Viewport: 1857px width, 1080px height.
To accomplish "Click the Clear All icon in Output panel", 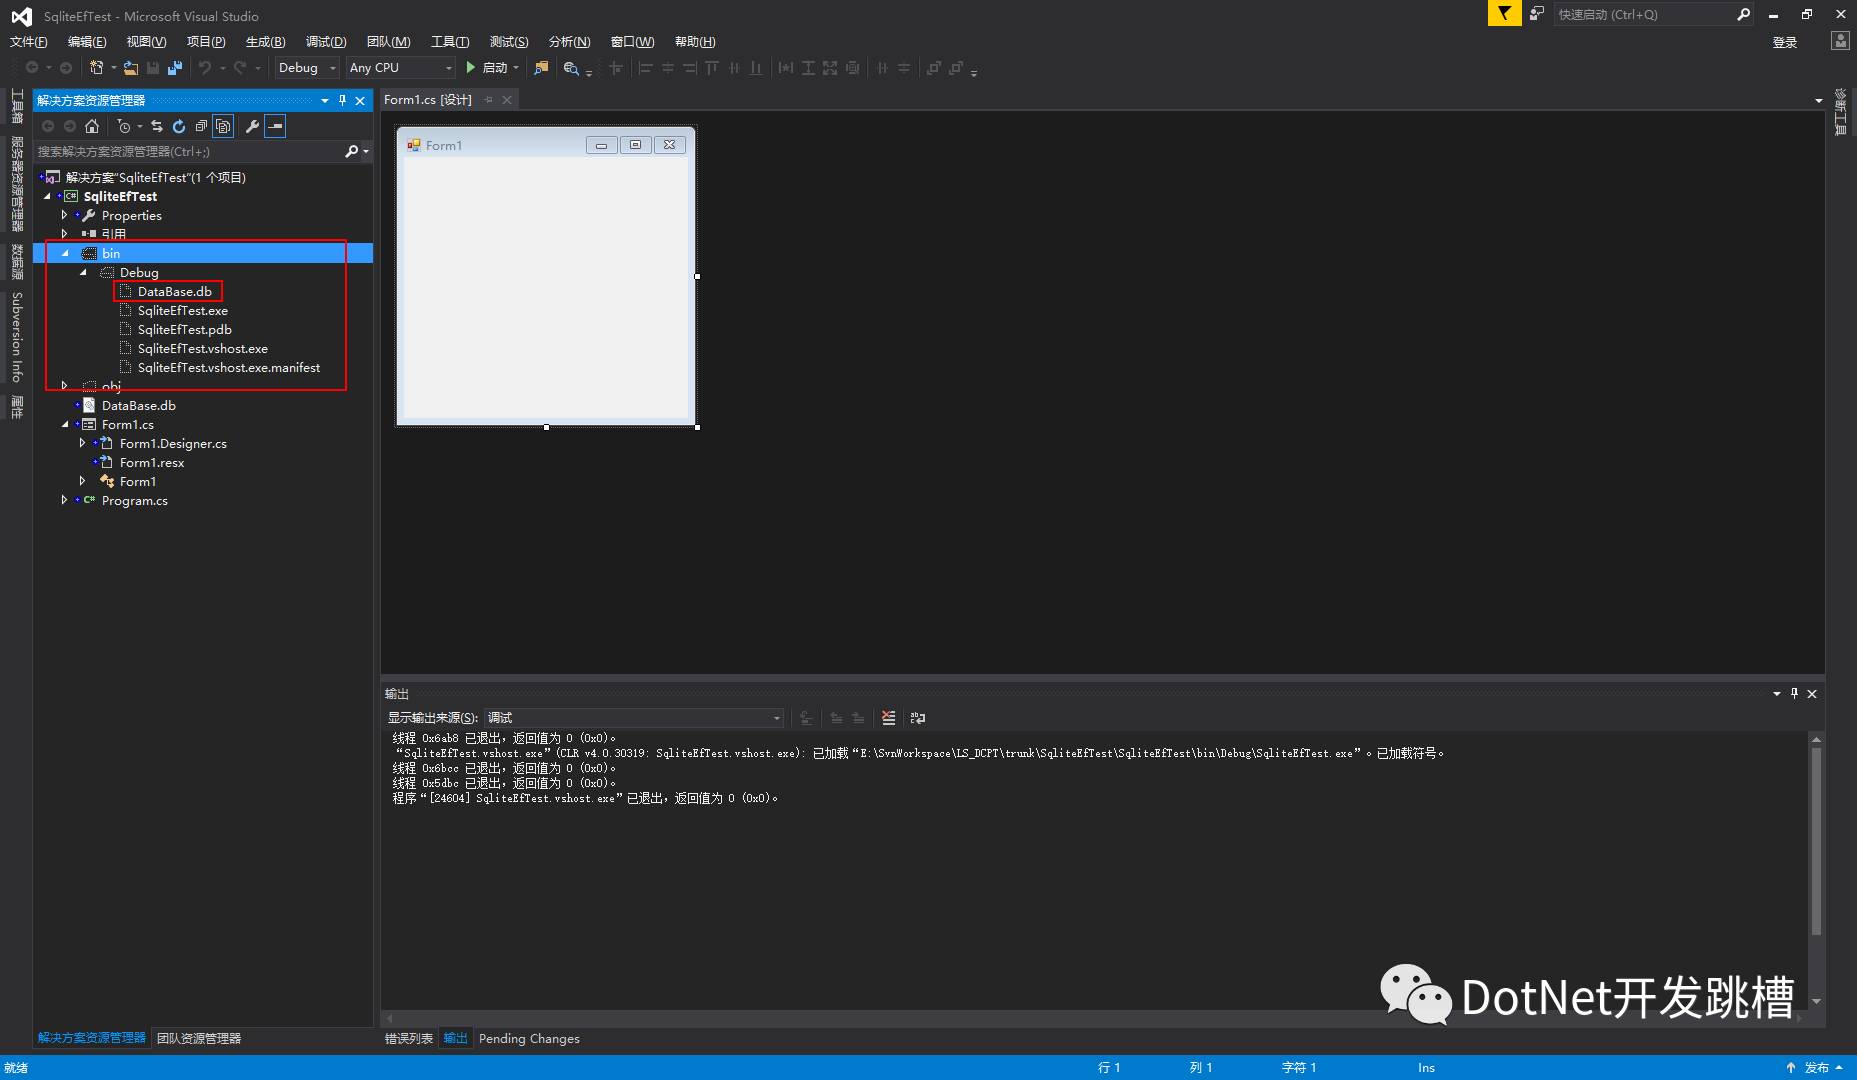I will [x=888, y=718].
